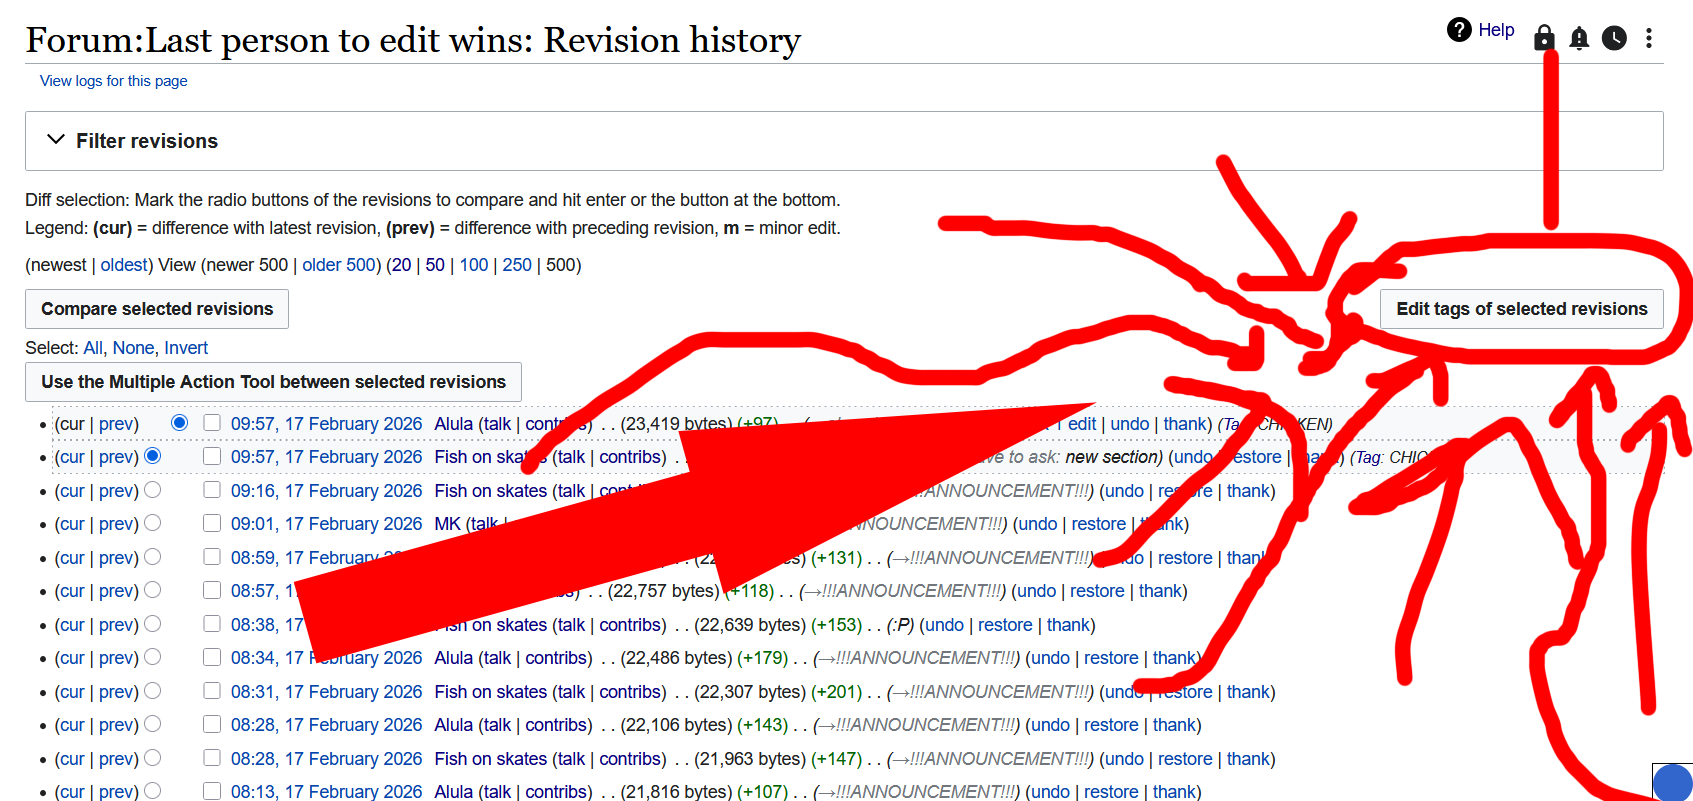Open the 08:31, 17 February 2026 revision

pyautogui.click(x=326, y=692)
